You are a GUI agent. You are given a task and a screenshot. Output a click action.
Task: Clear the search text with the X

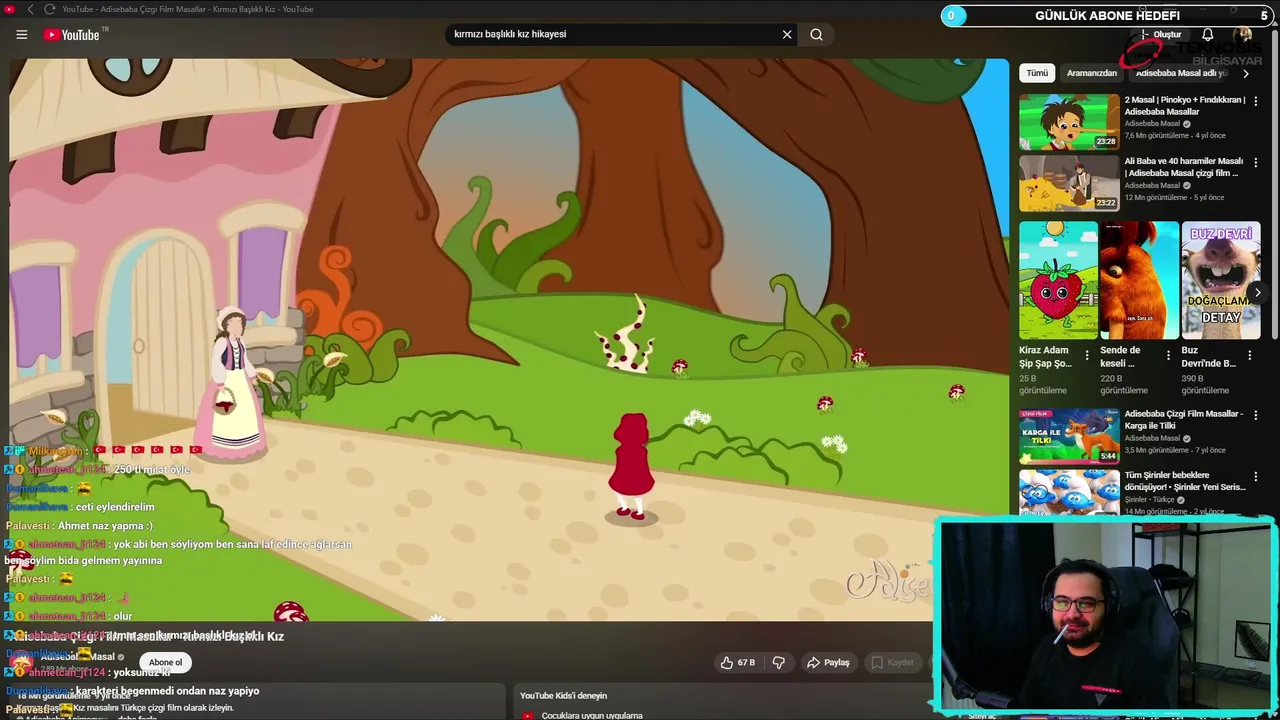point(787,35)
